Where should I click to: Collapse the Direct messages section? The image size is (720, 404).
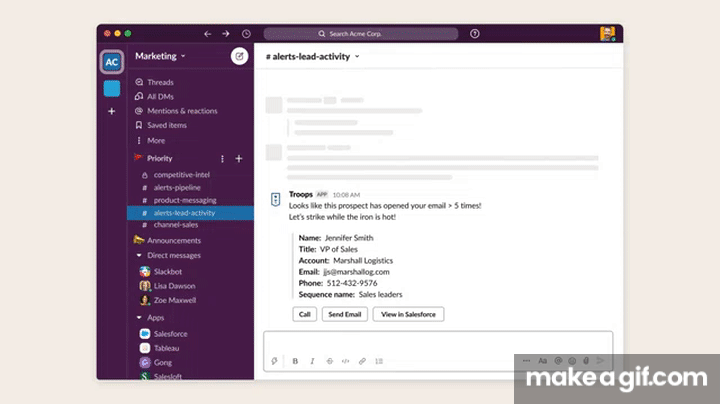[x=138, y=255]
